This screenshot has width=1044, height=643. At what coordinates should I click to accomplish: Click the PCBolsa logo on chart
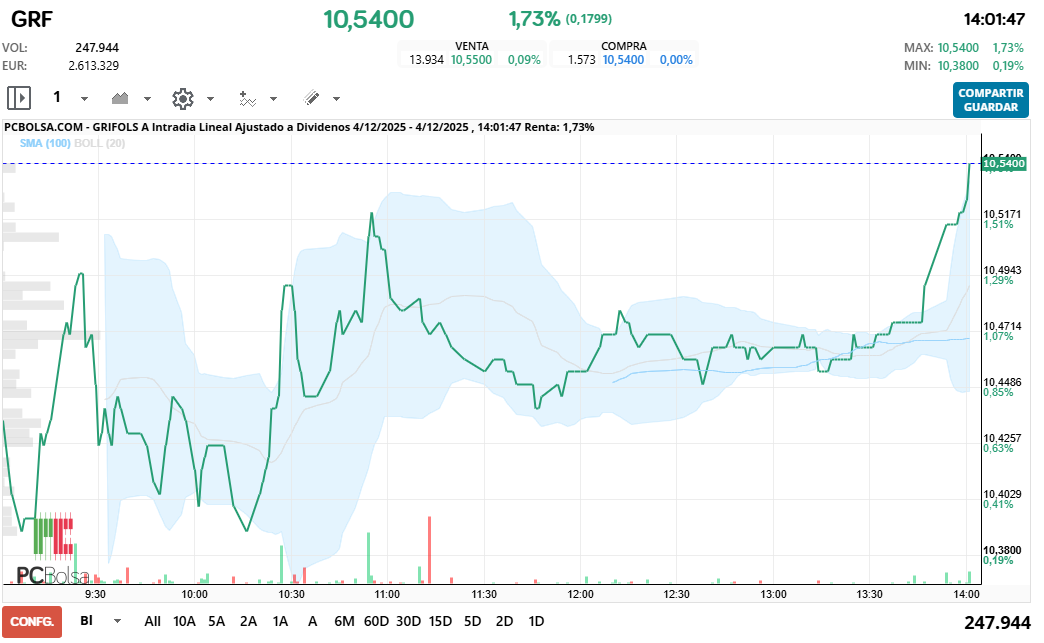click(52, 575)
